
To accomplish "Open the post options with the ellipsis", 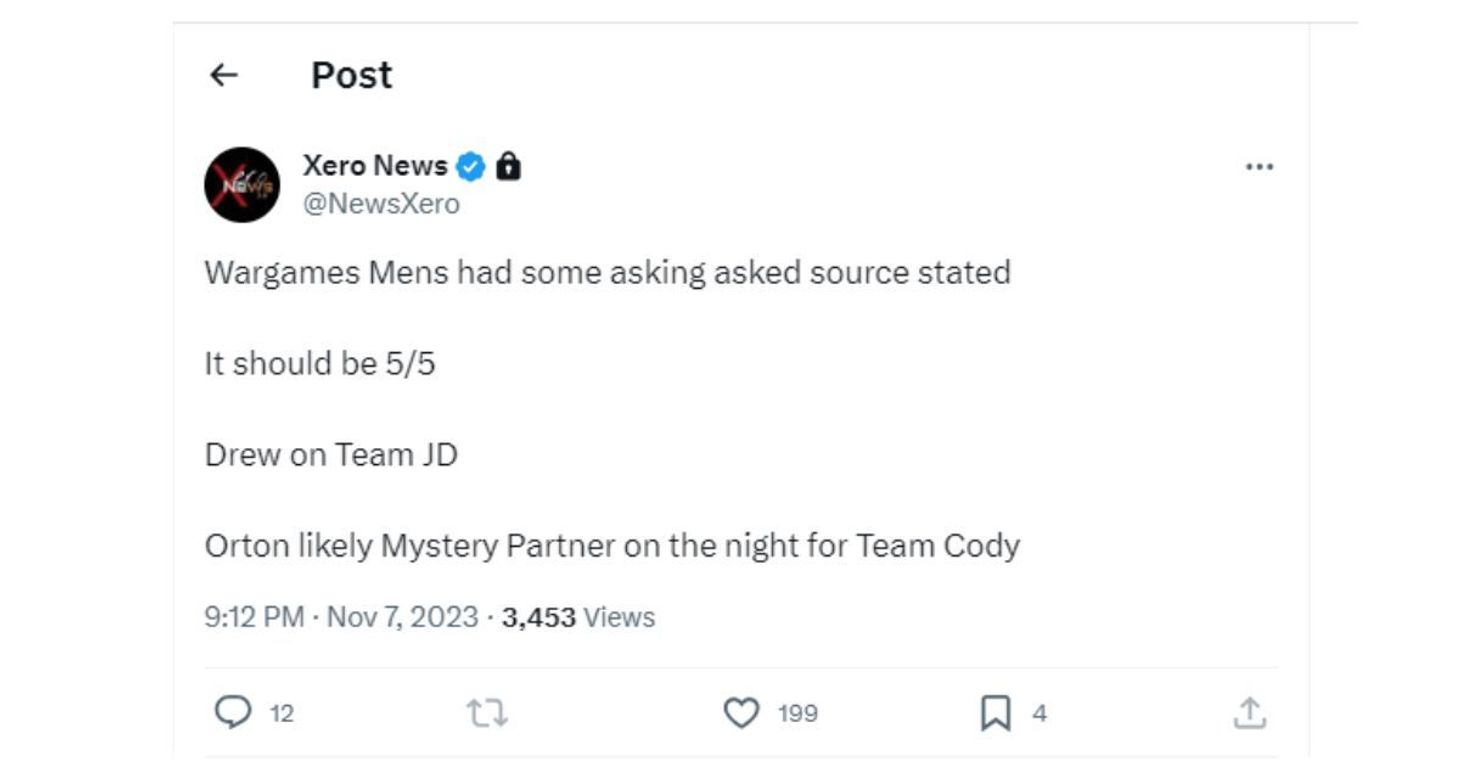I will coord(1259,167).
